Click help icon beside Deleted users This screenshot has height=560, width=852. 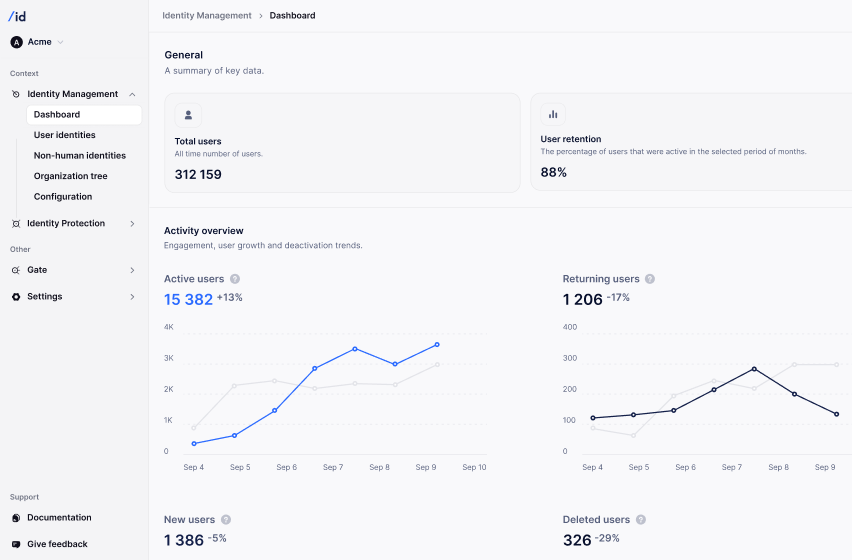click(x=641, y=520)
